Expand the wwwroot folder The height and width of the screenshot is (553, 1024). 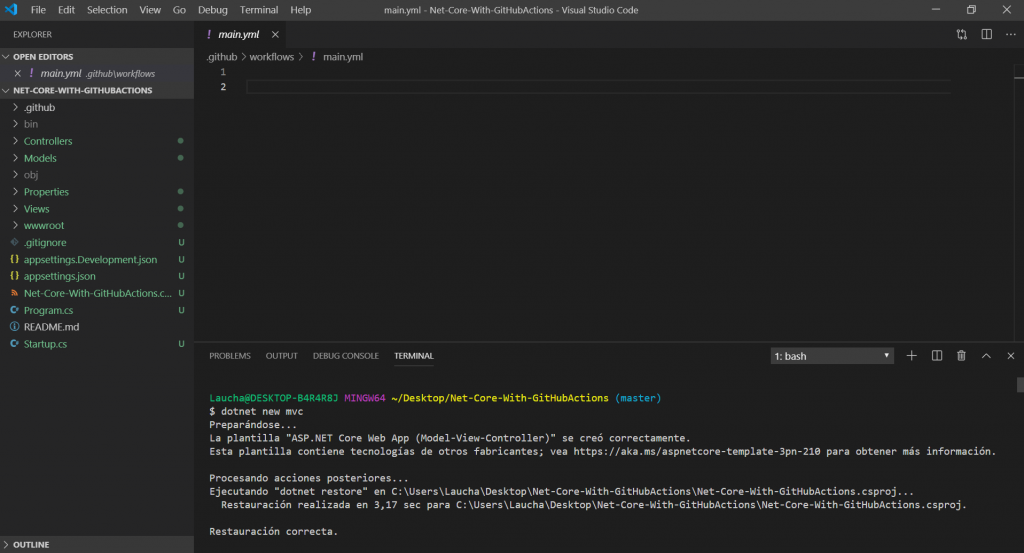click(15, 225)
